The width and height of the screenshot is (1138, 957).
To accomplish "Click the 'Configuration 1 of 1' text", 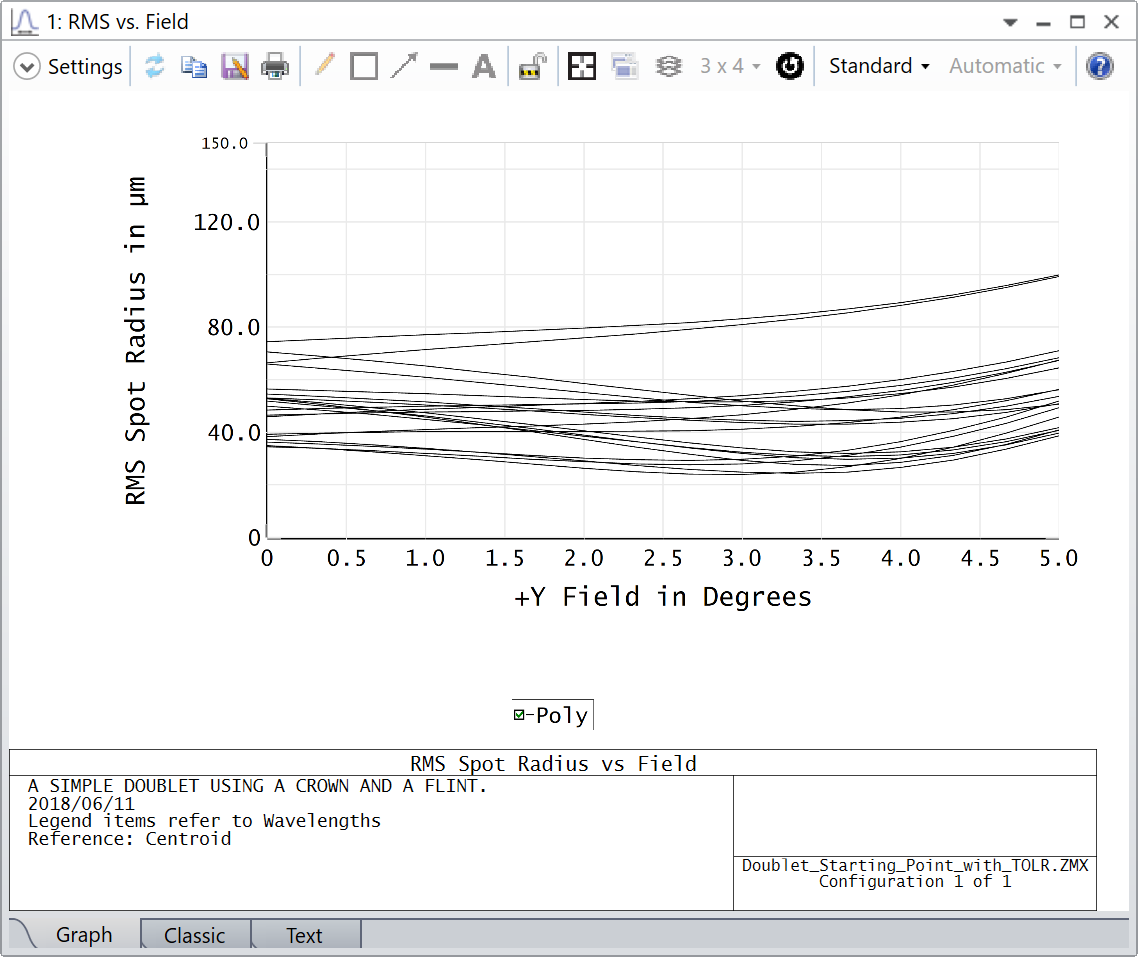I will (x=914, y=882).
